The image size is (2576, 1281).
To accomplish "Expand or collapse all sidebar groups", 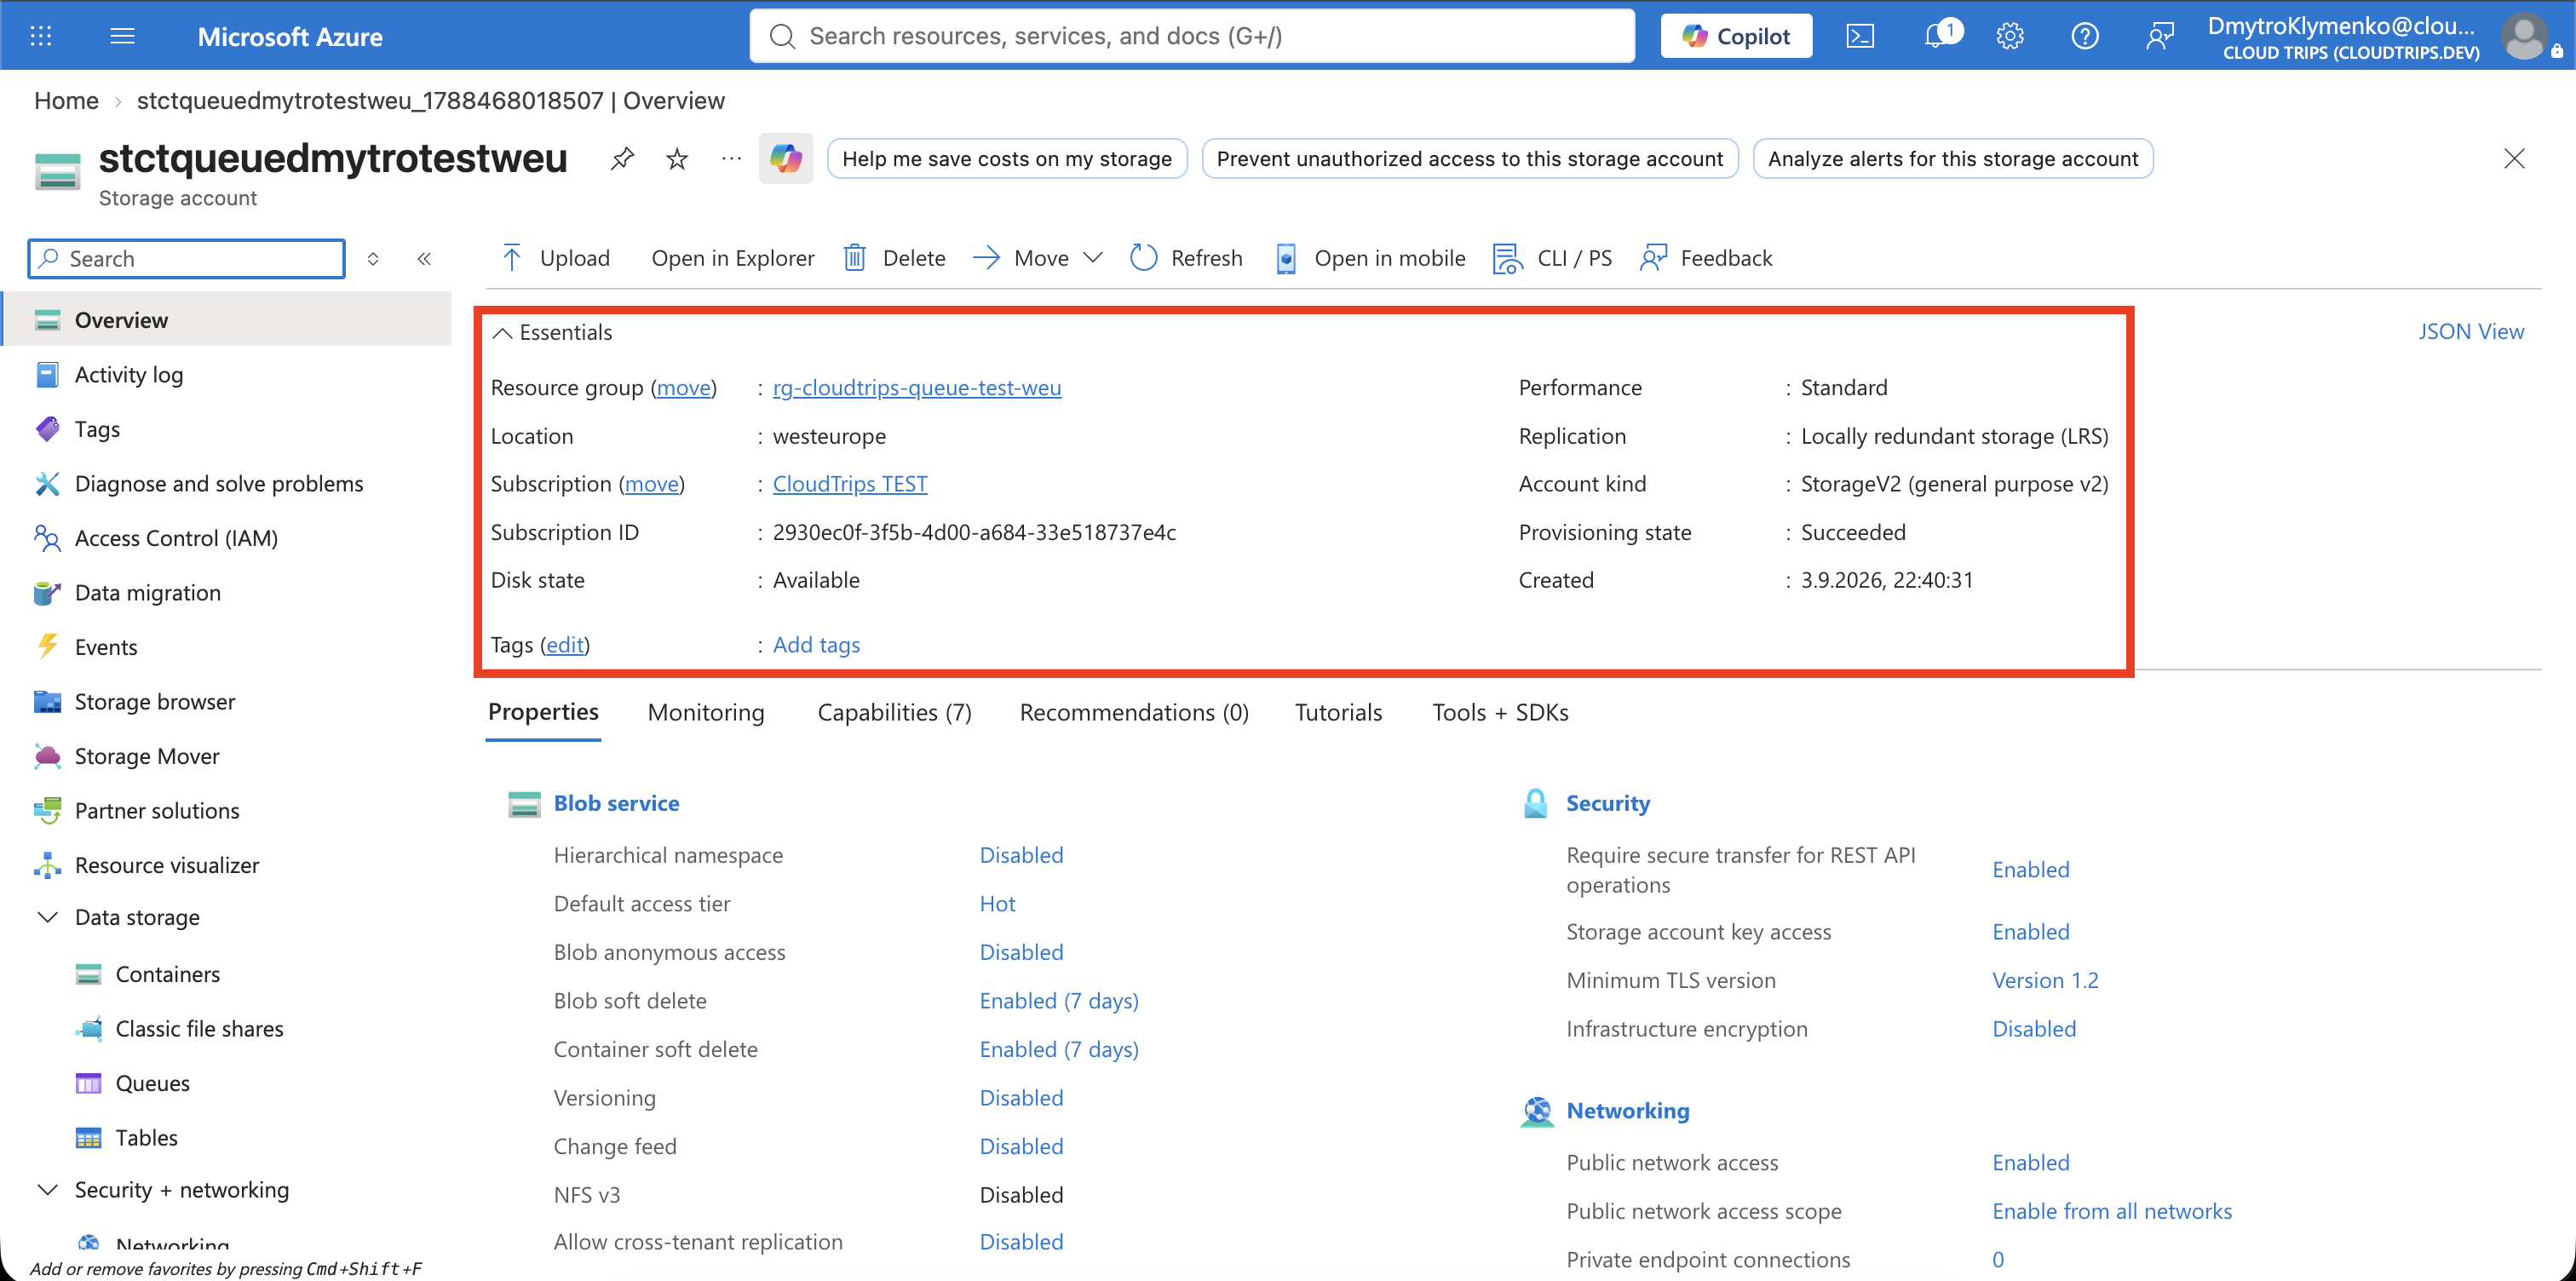I will click(x=373, y=259).
